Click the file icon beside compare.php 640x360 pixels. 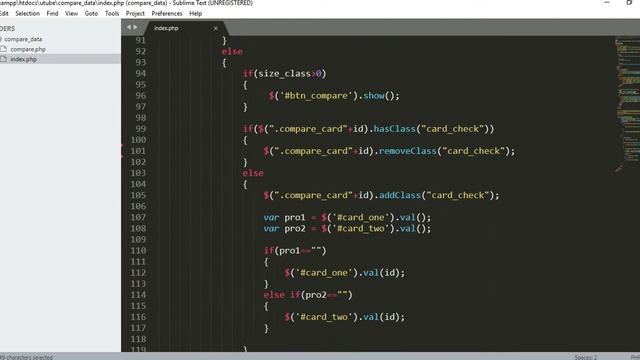(x=4, y=49)
